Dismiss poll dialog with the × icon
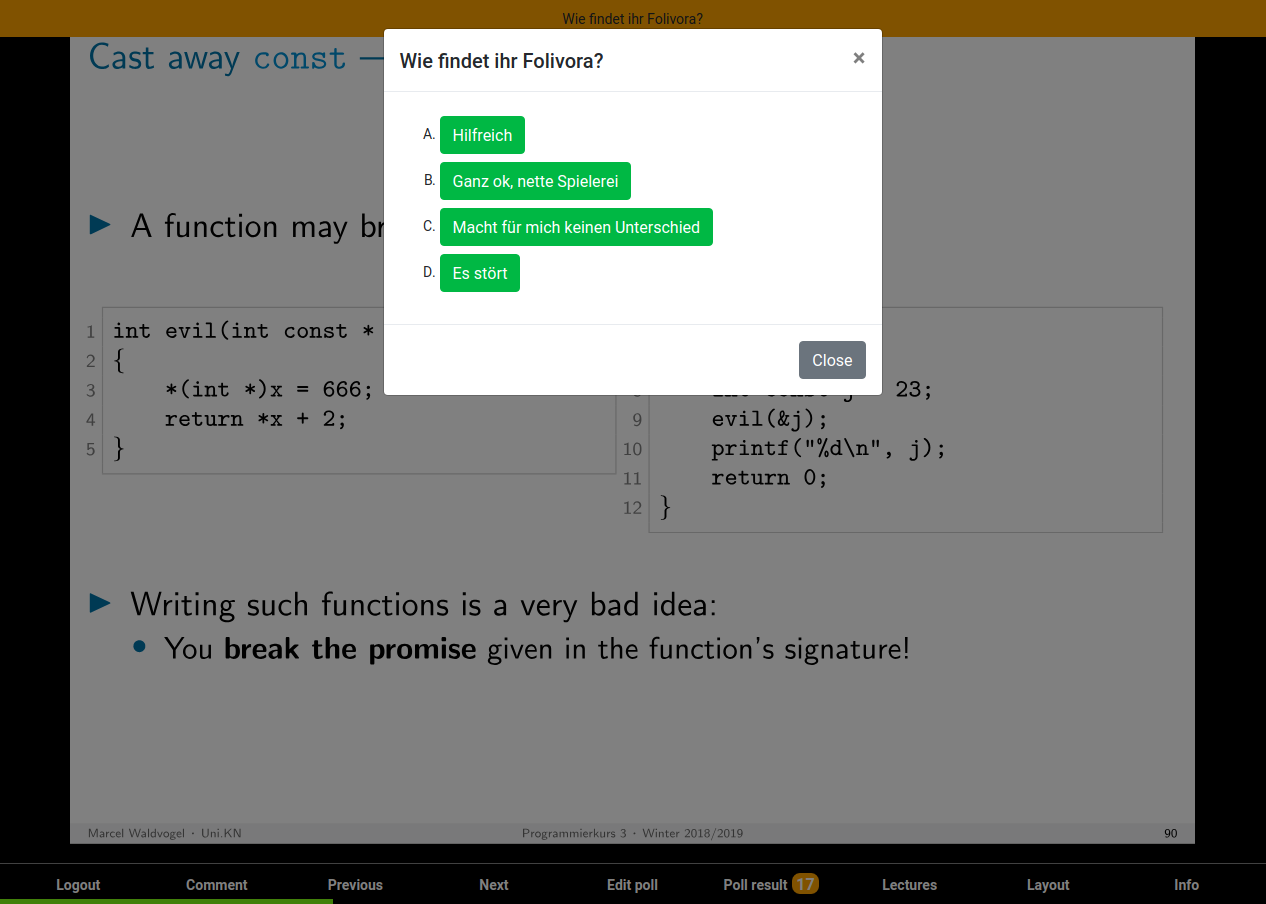 pos(858,58)
